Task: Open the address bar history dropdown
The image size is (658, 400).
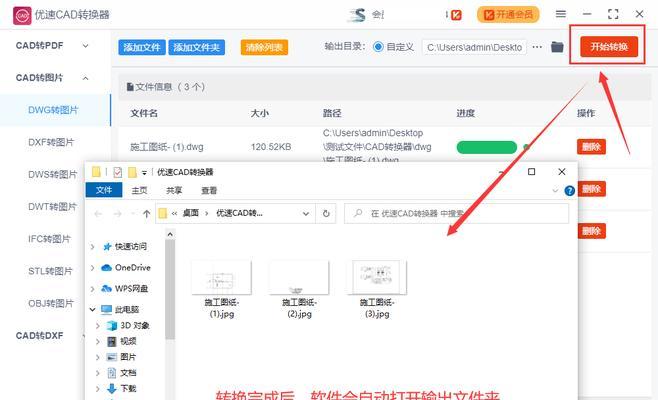Action: [x=306, y=214]
